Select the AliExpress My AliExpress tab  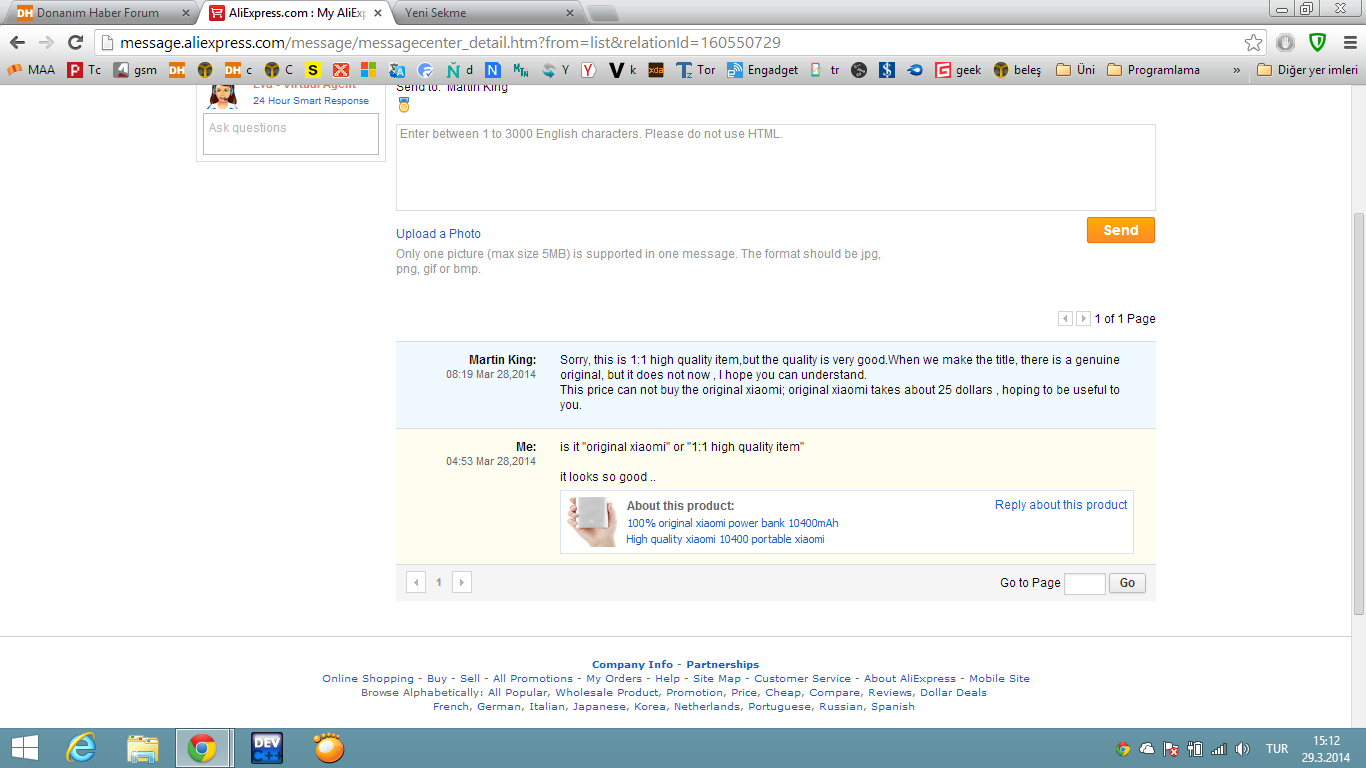coord(297,13)
